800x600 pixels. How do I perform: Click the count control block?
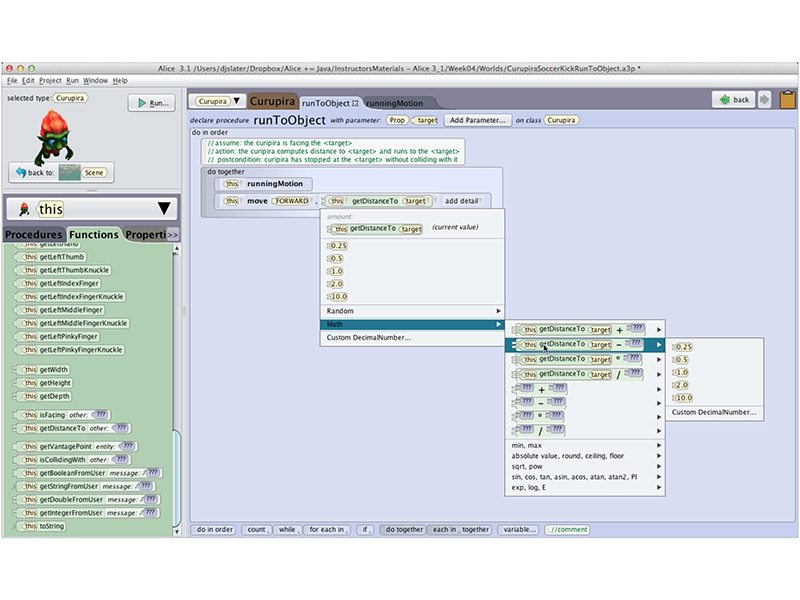pos(258,530)
